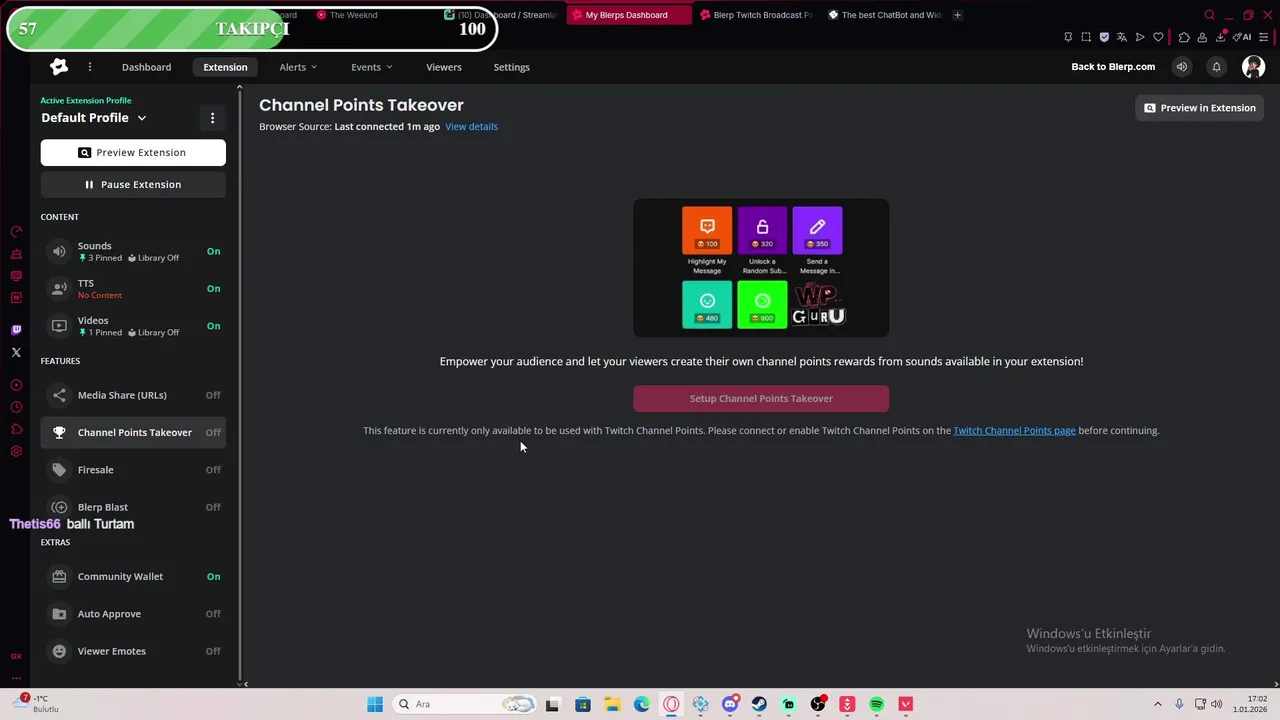Toggle Auto Approve Off status
The image size is (1280, 720).
(213, 614)
